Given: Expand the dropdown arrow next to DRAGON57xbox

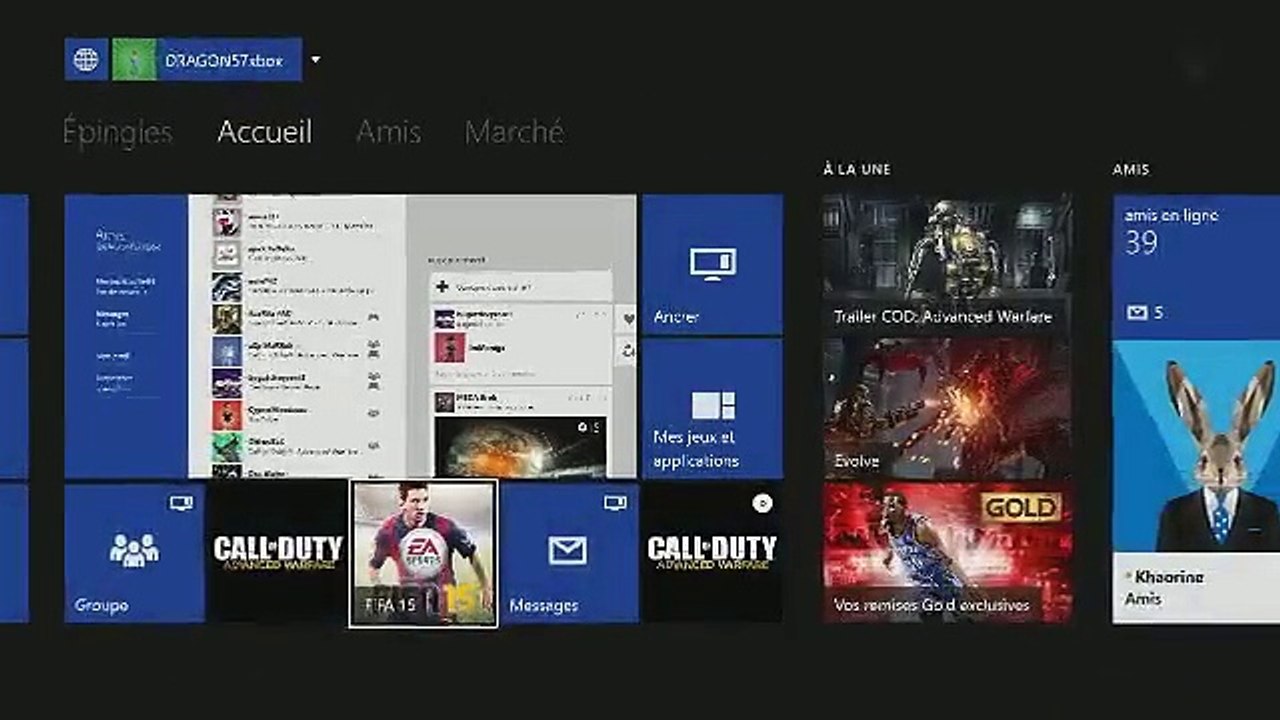Looking at the screenshot, I should pos(315,60).
